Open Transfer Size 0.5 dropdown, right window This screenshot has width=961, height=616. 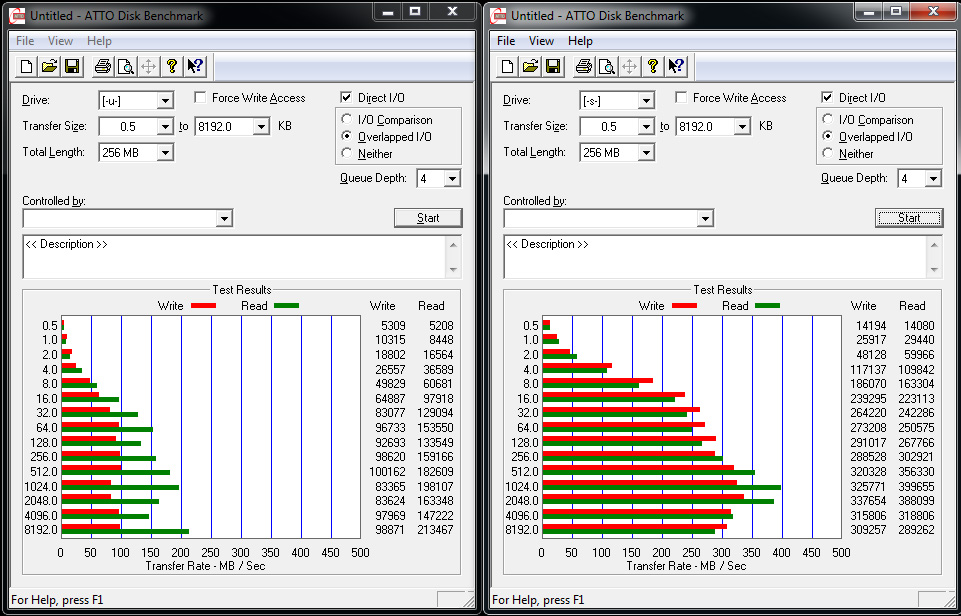pyautogui.click(x=646, y=127)
